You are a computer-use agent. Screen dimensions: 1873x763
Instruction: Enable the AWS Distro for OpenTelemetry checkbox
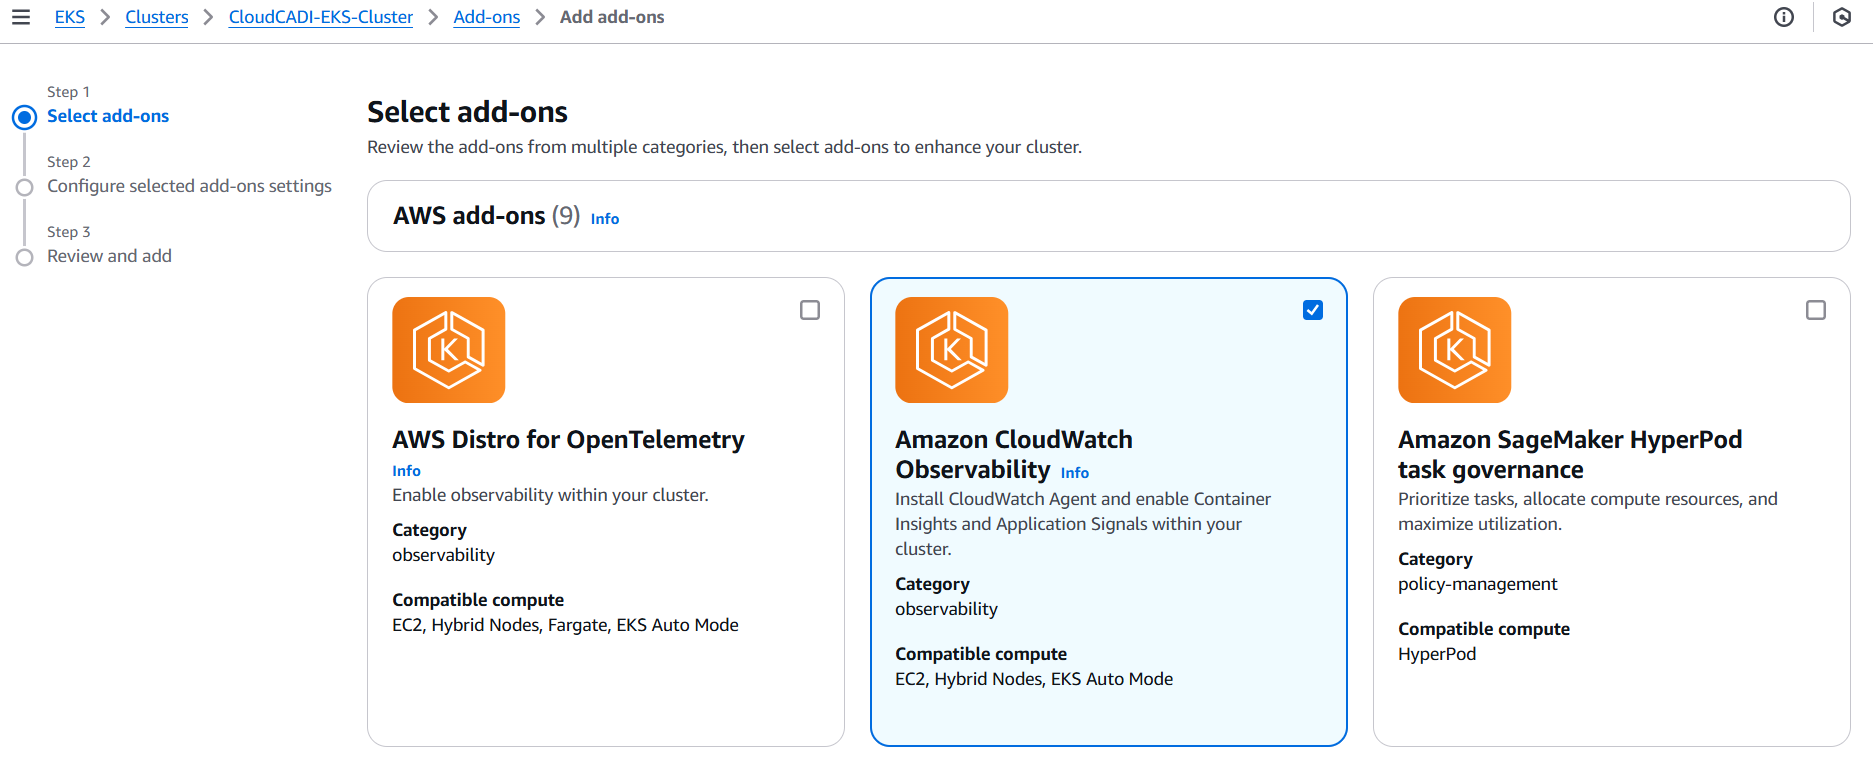click(x=810, y=310)
